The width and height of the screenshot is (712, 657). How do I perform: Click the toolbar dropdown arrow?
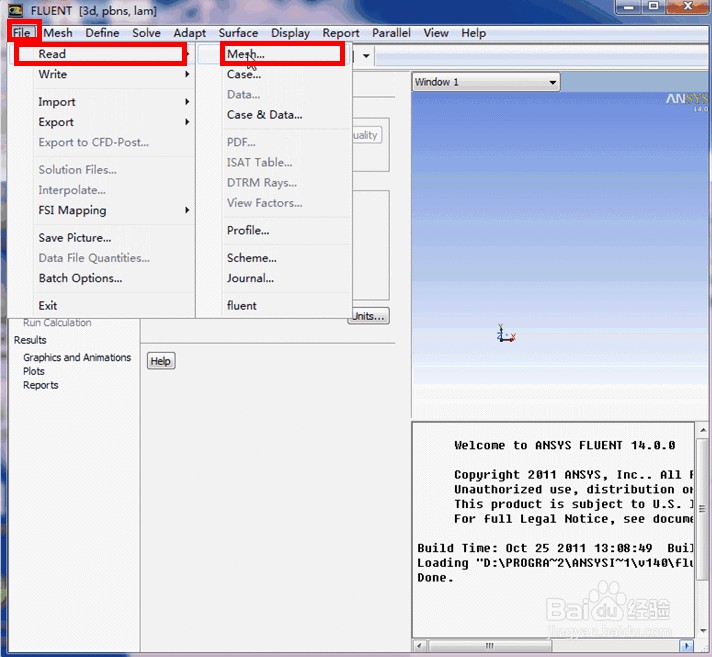point(366,56)
